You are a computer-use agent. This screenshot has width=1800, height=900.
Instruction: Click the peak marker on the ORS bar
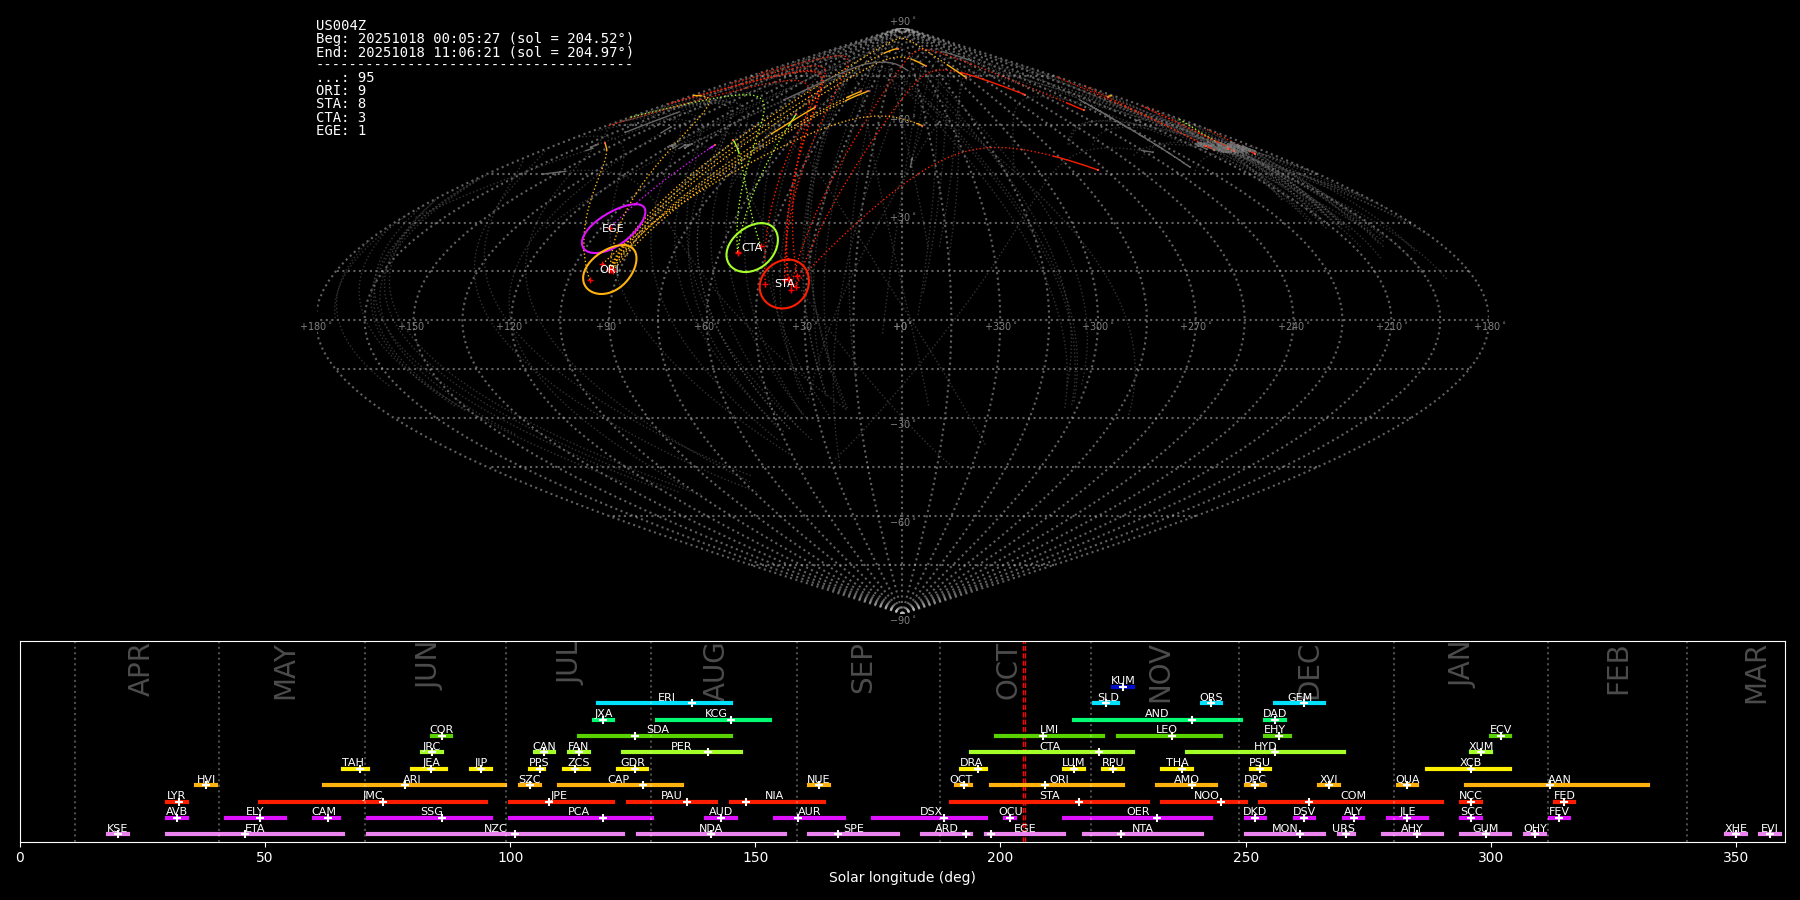click(1211, 703)
